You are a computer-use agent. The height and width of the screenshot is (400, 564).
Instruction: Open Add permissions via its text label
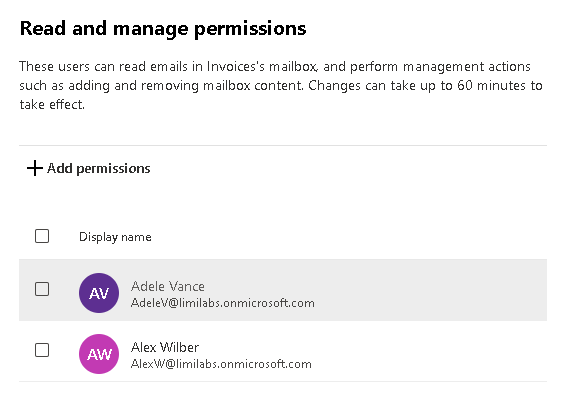point(99,168)
